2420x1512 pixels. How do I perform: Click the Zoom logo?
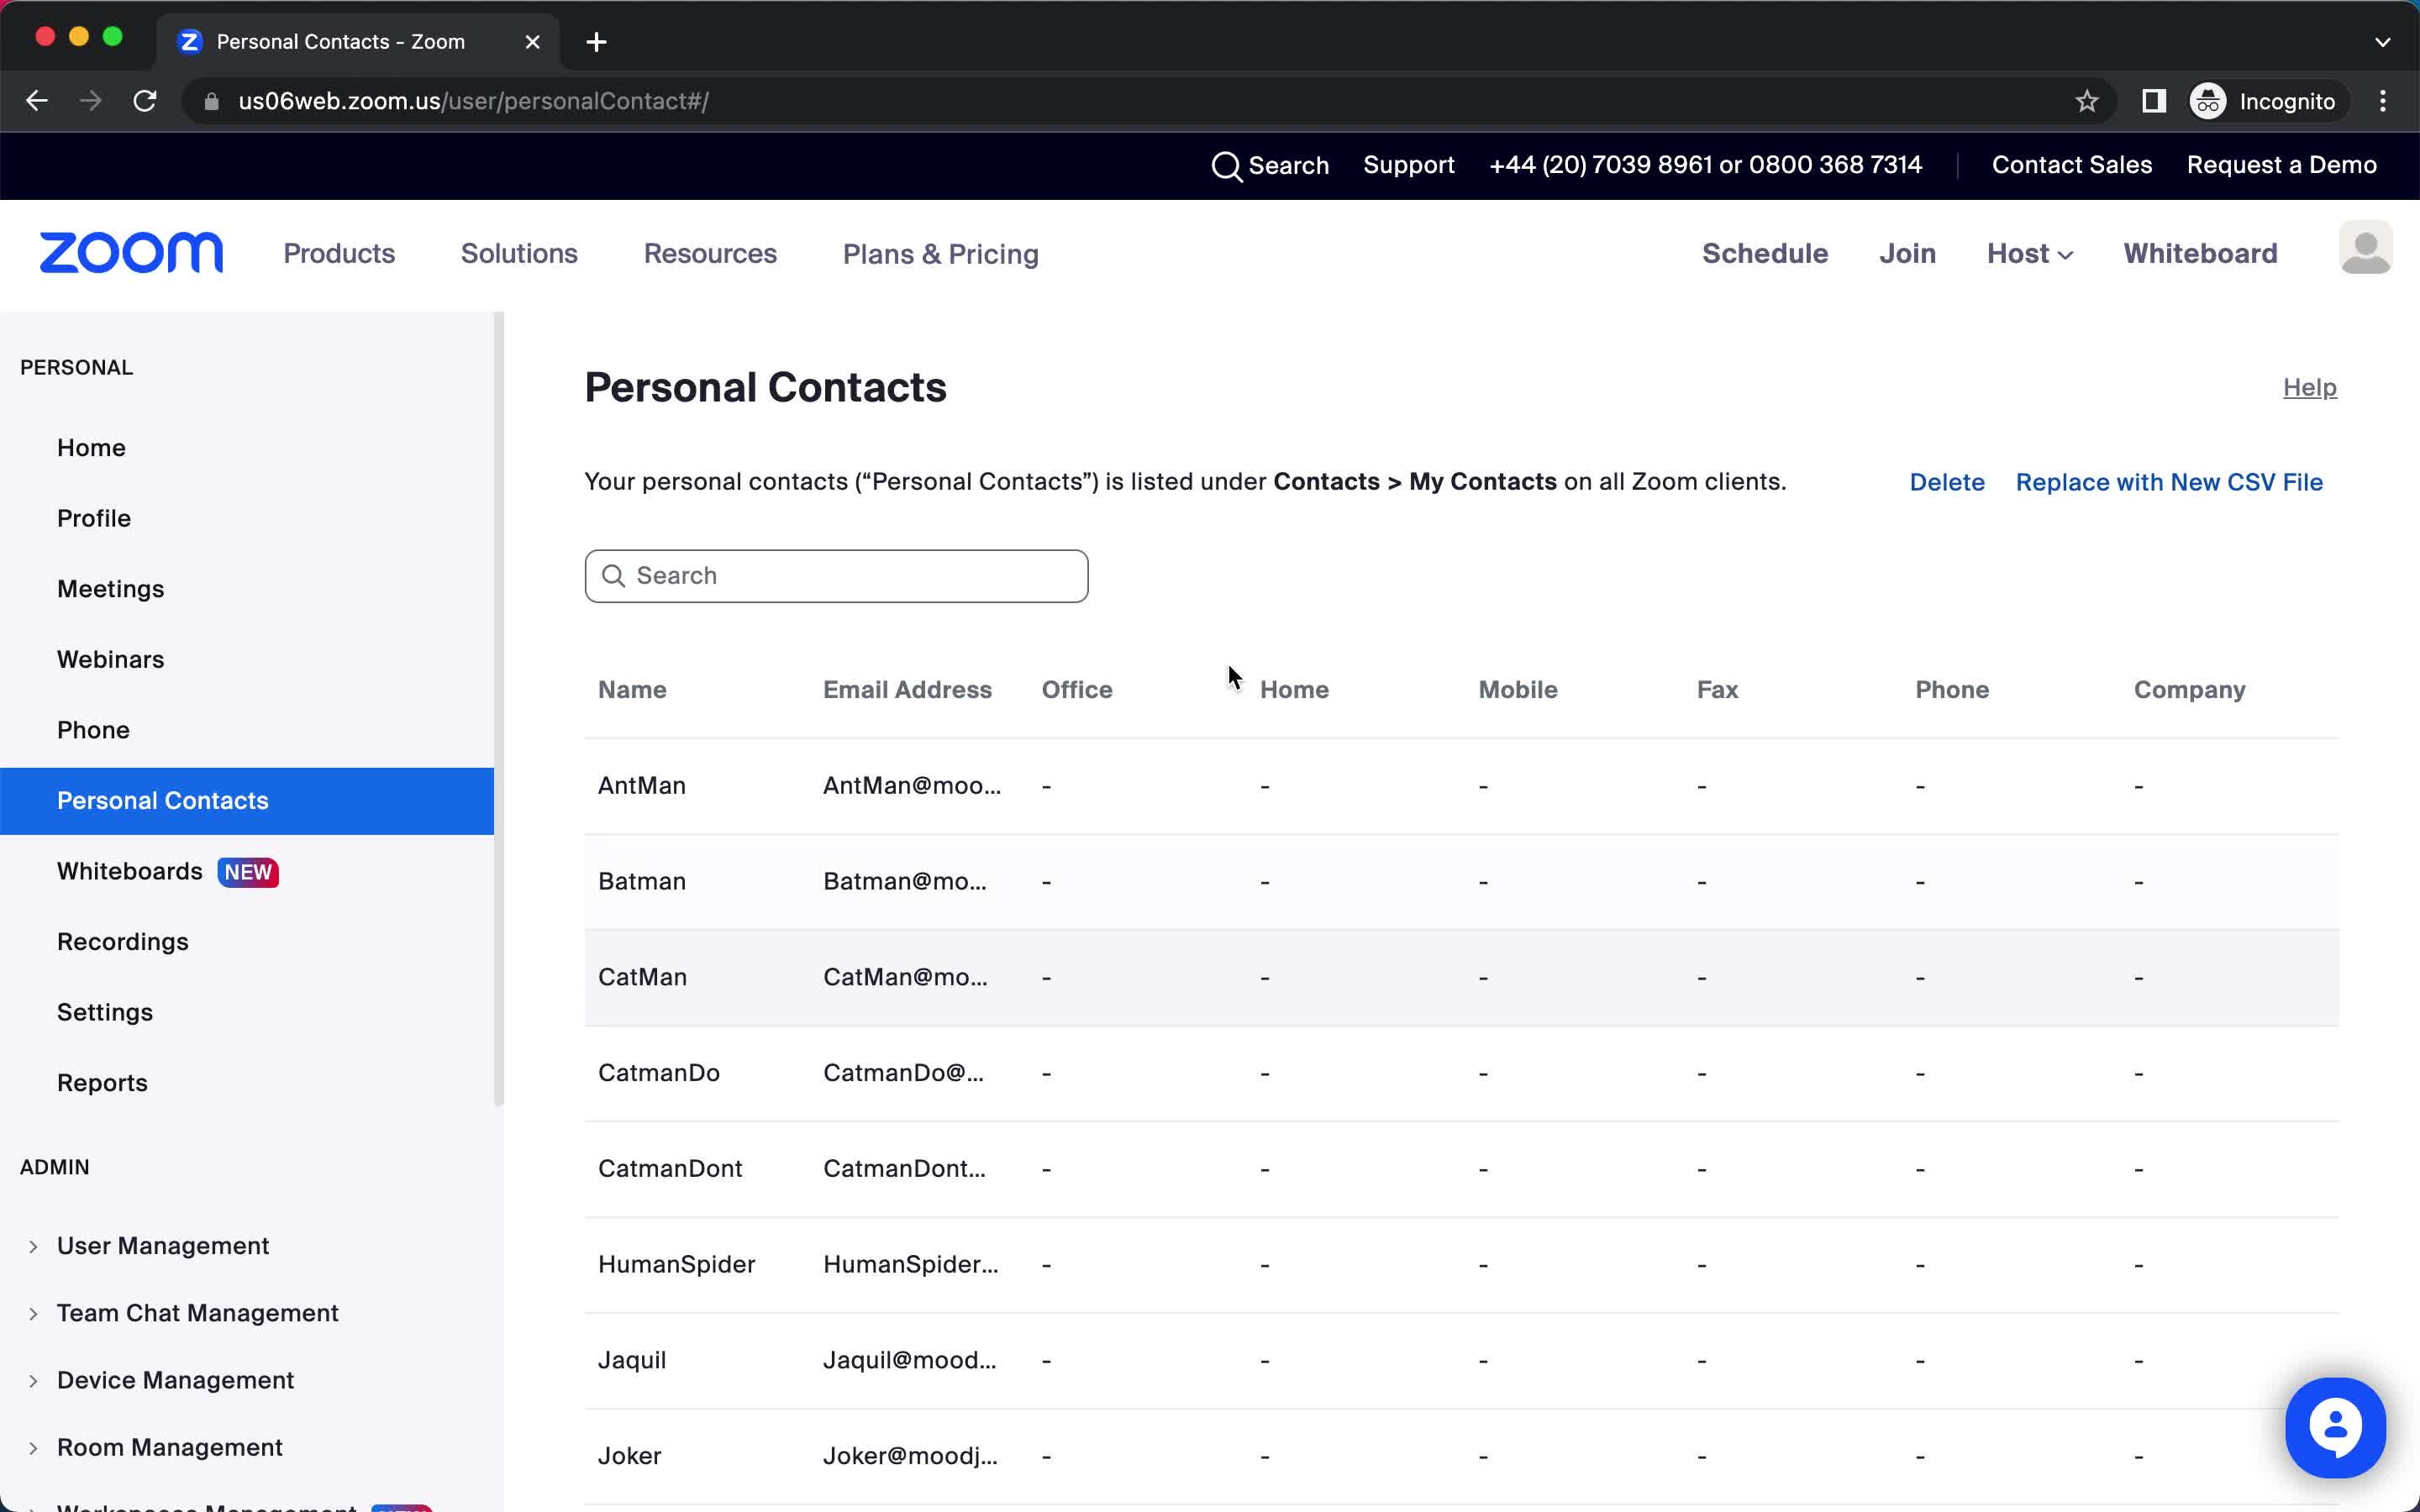tap(131, 253)
